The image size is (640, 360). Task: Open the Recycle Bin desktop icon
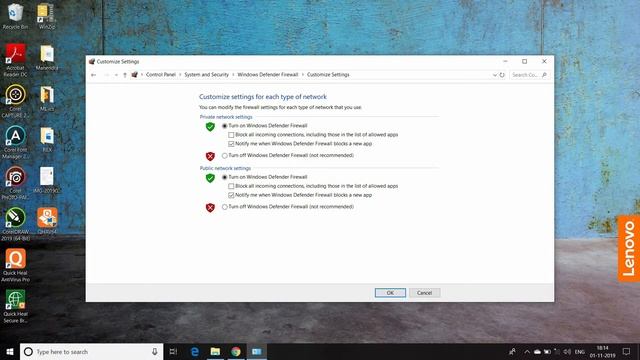15,16
